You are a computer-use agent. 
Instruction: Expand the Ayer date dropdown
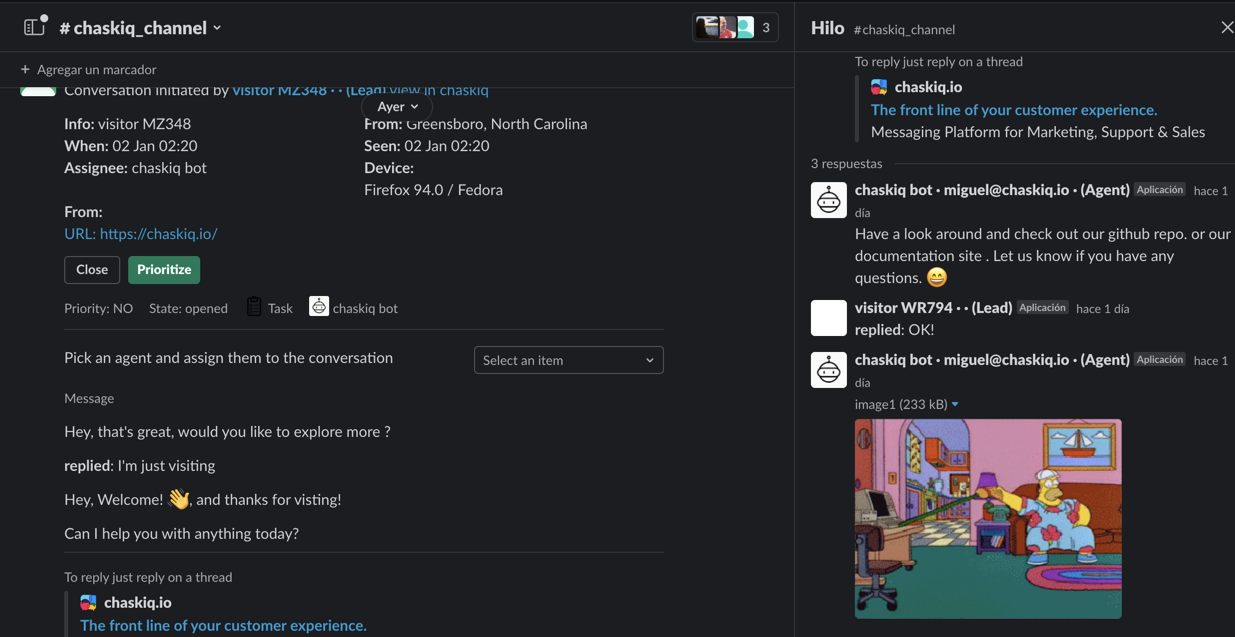point(397,107)
